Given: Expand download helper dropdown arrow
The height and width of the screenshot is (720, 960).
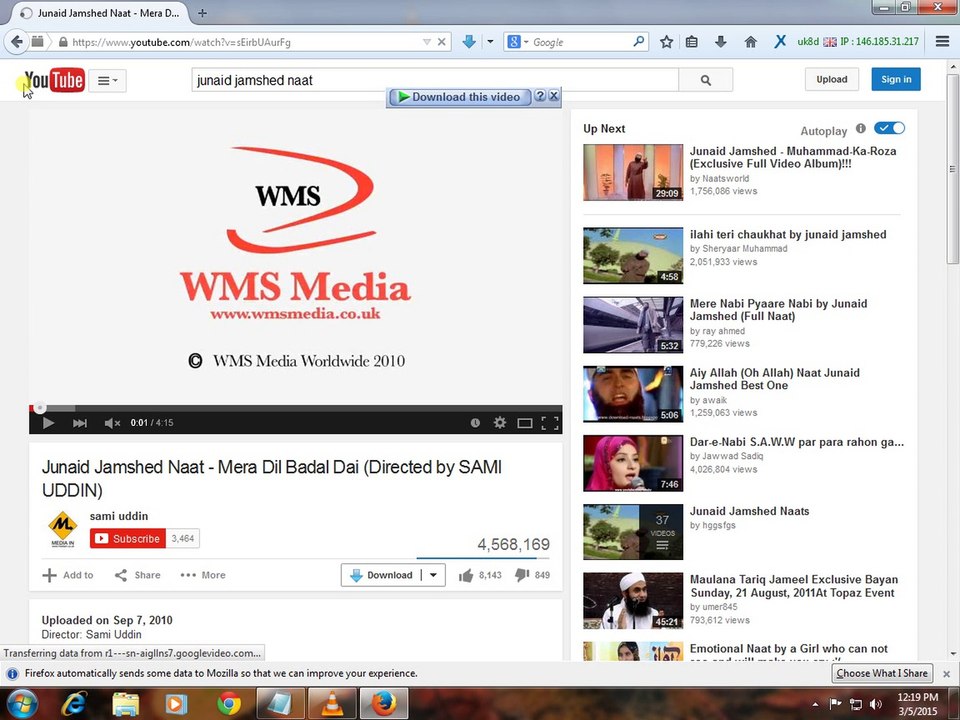Looking at the screenshot, I should (490, 42).
